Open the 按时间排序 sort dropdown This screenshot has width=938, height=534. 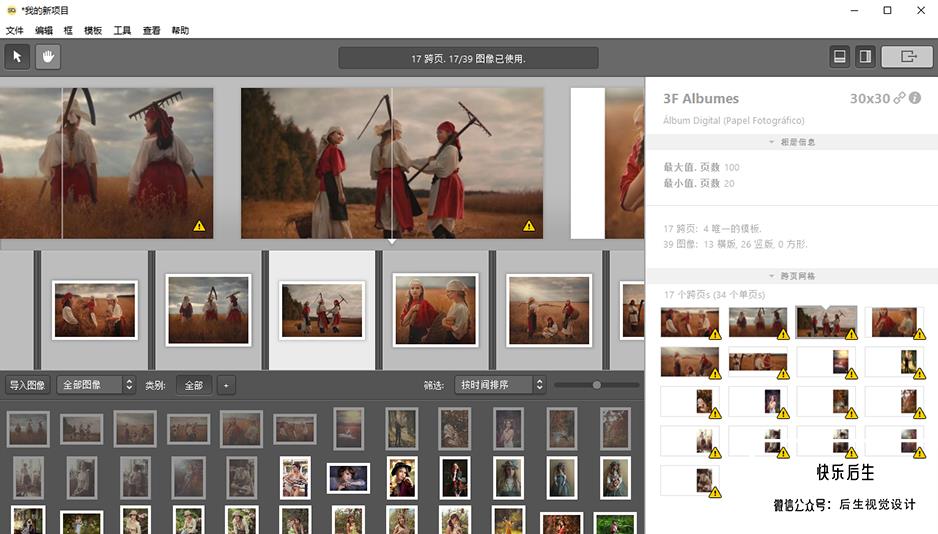[500, 385]
